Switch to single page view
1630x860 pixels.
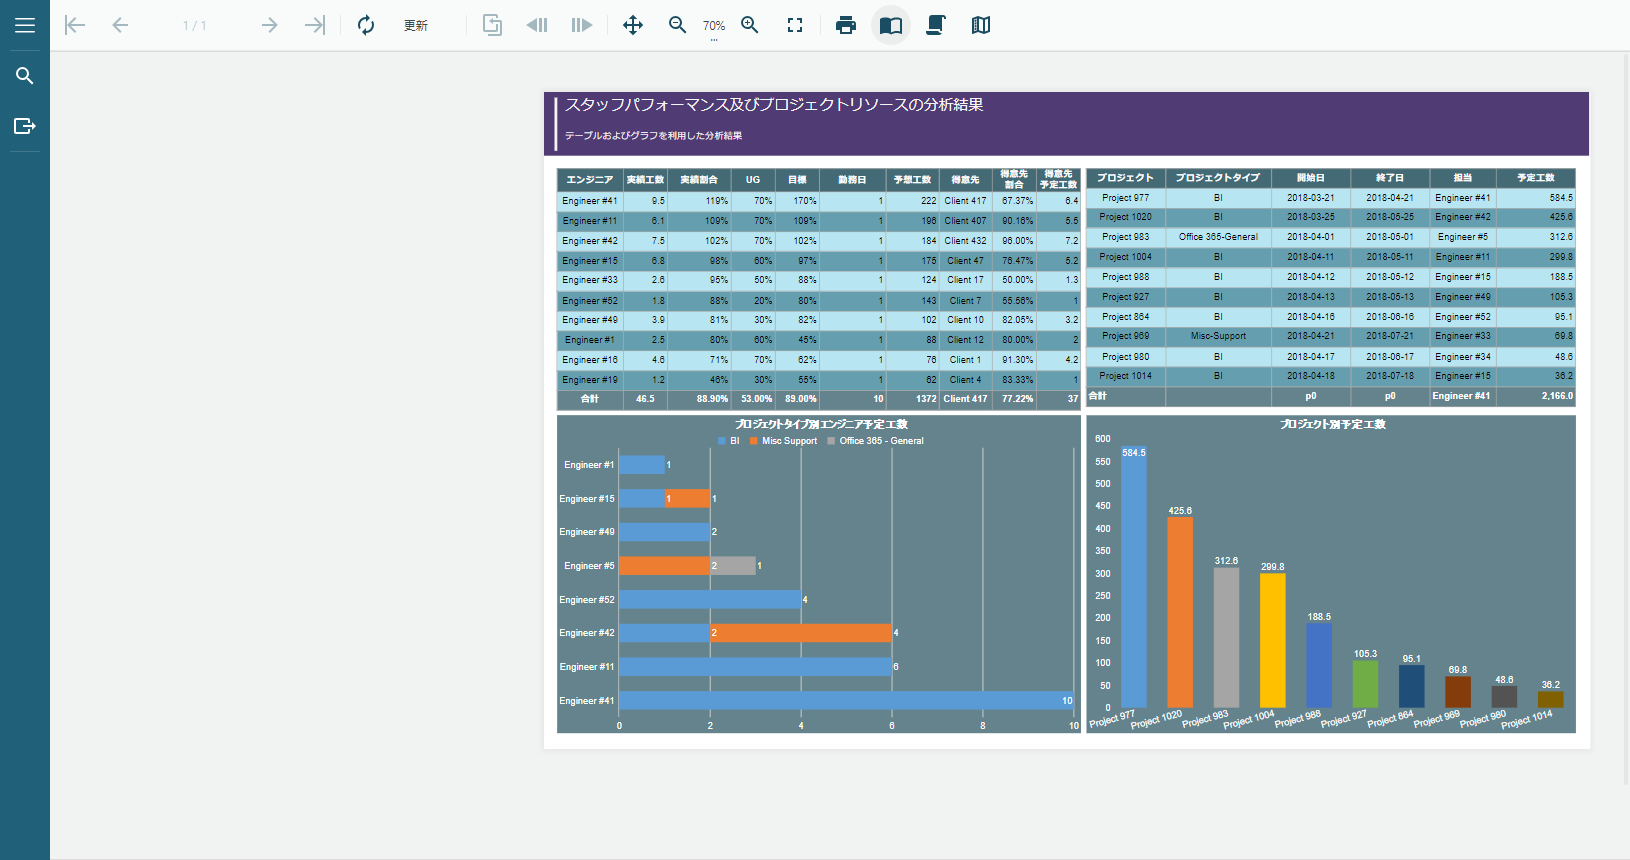891,25
